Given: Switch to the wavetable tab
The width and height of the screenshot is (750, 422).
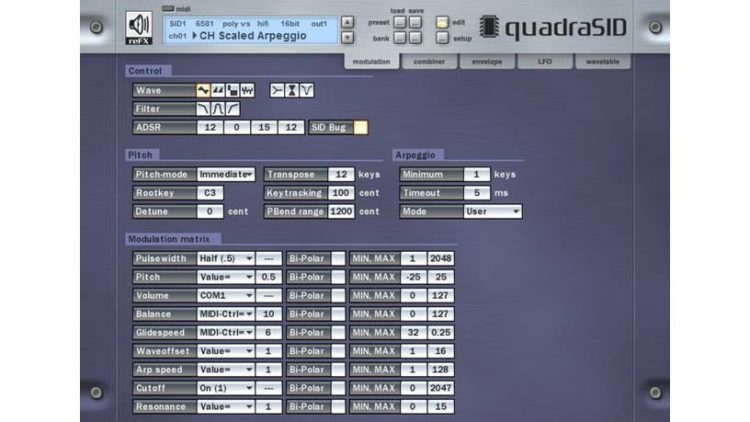Looking at the screenshot, I should [603, 62].
